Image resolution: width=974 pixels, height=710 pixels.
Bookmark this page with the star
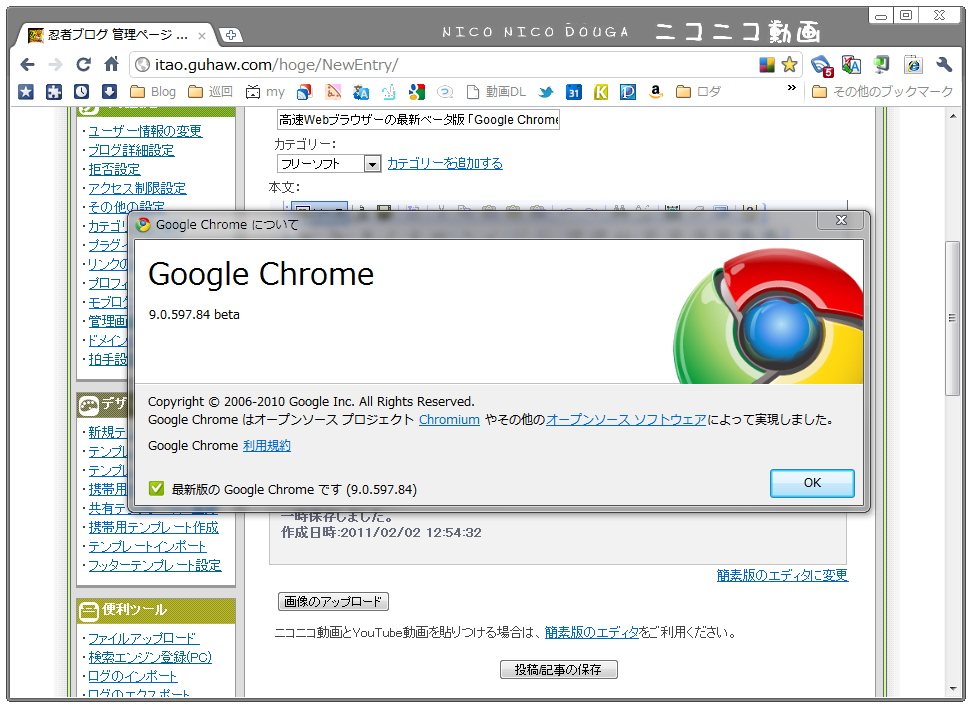pos(790,65)
